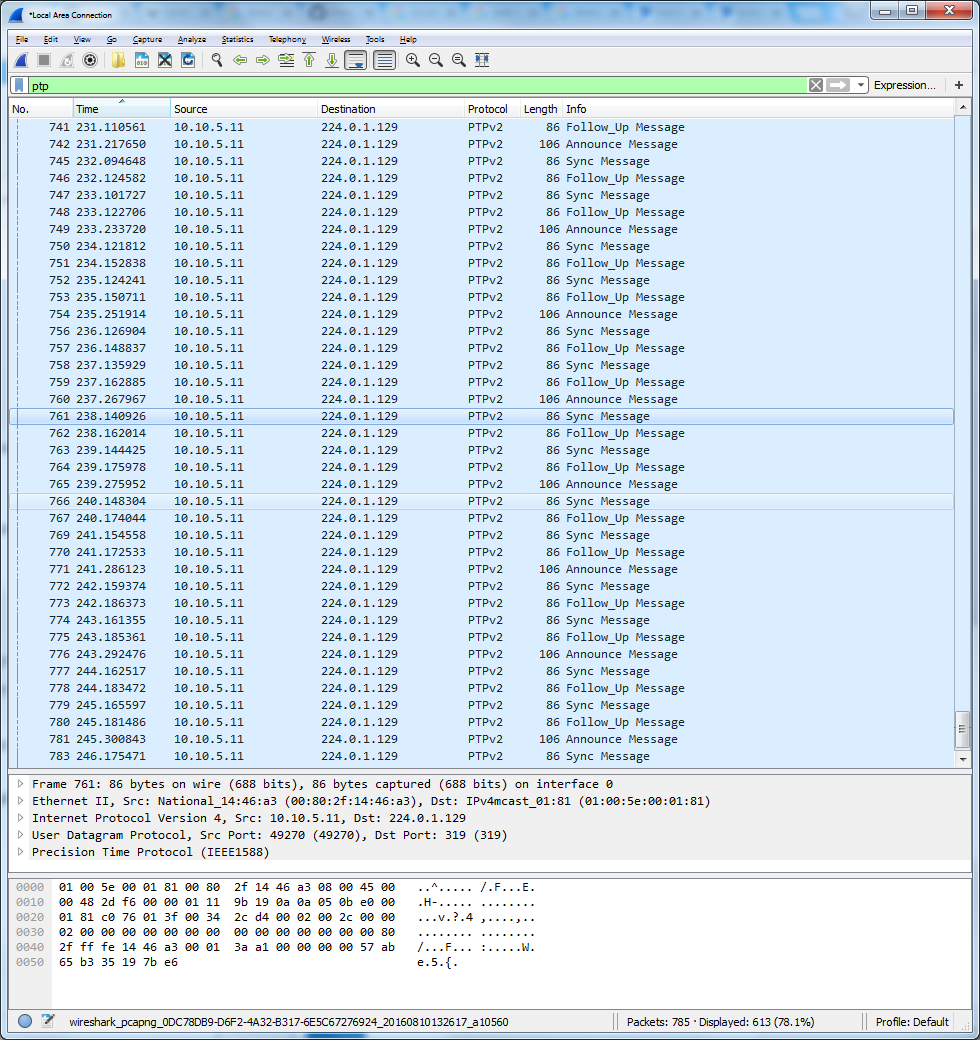Image resolution: width=980 pixels, height=1040 pixels.
Task: Open the View menu
Action: coord(82,40)
